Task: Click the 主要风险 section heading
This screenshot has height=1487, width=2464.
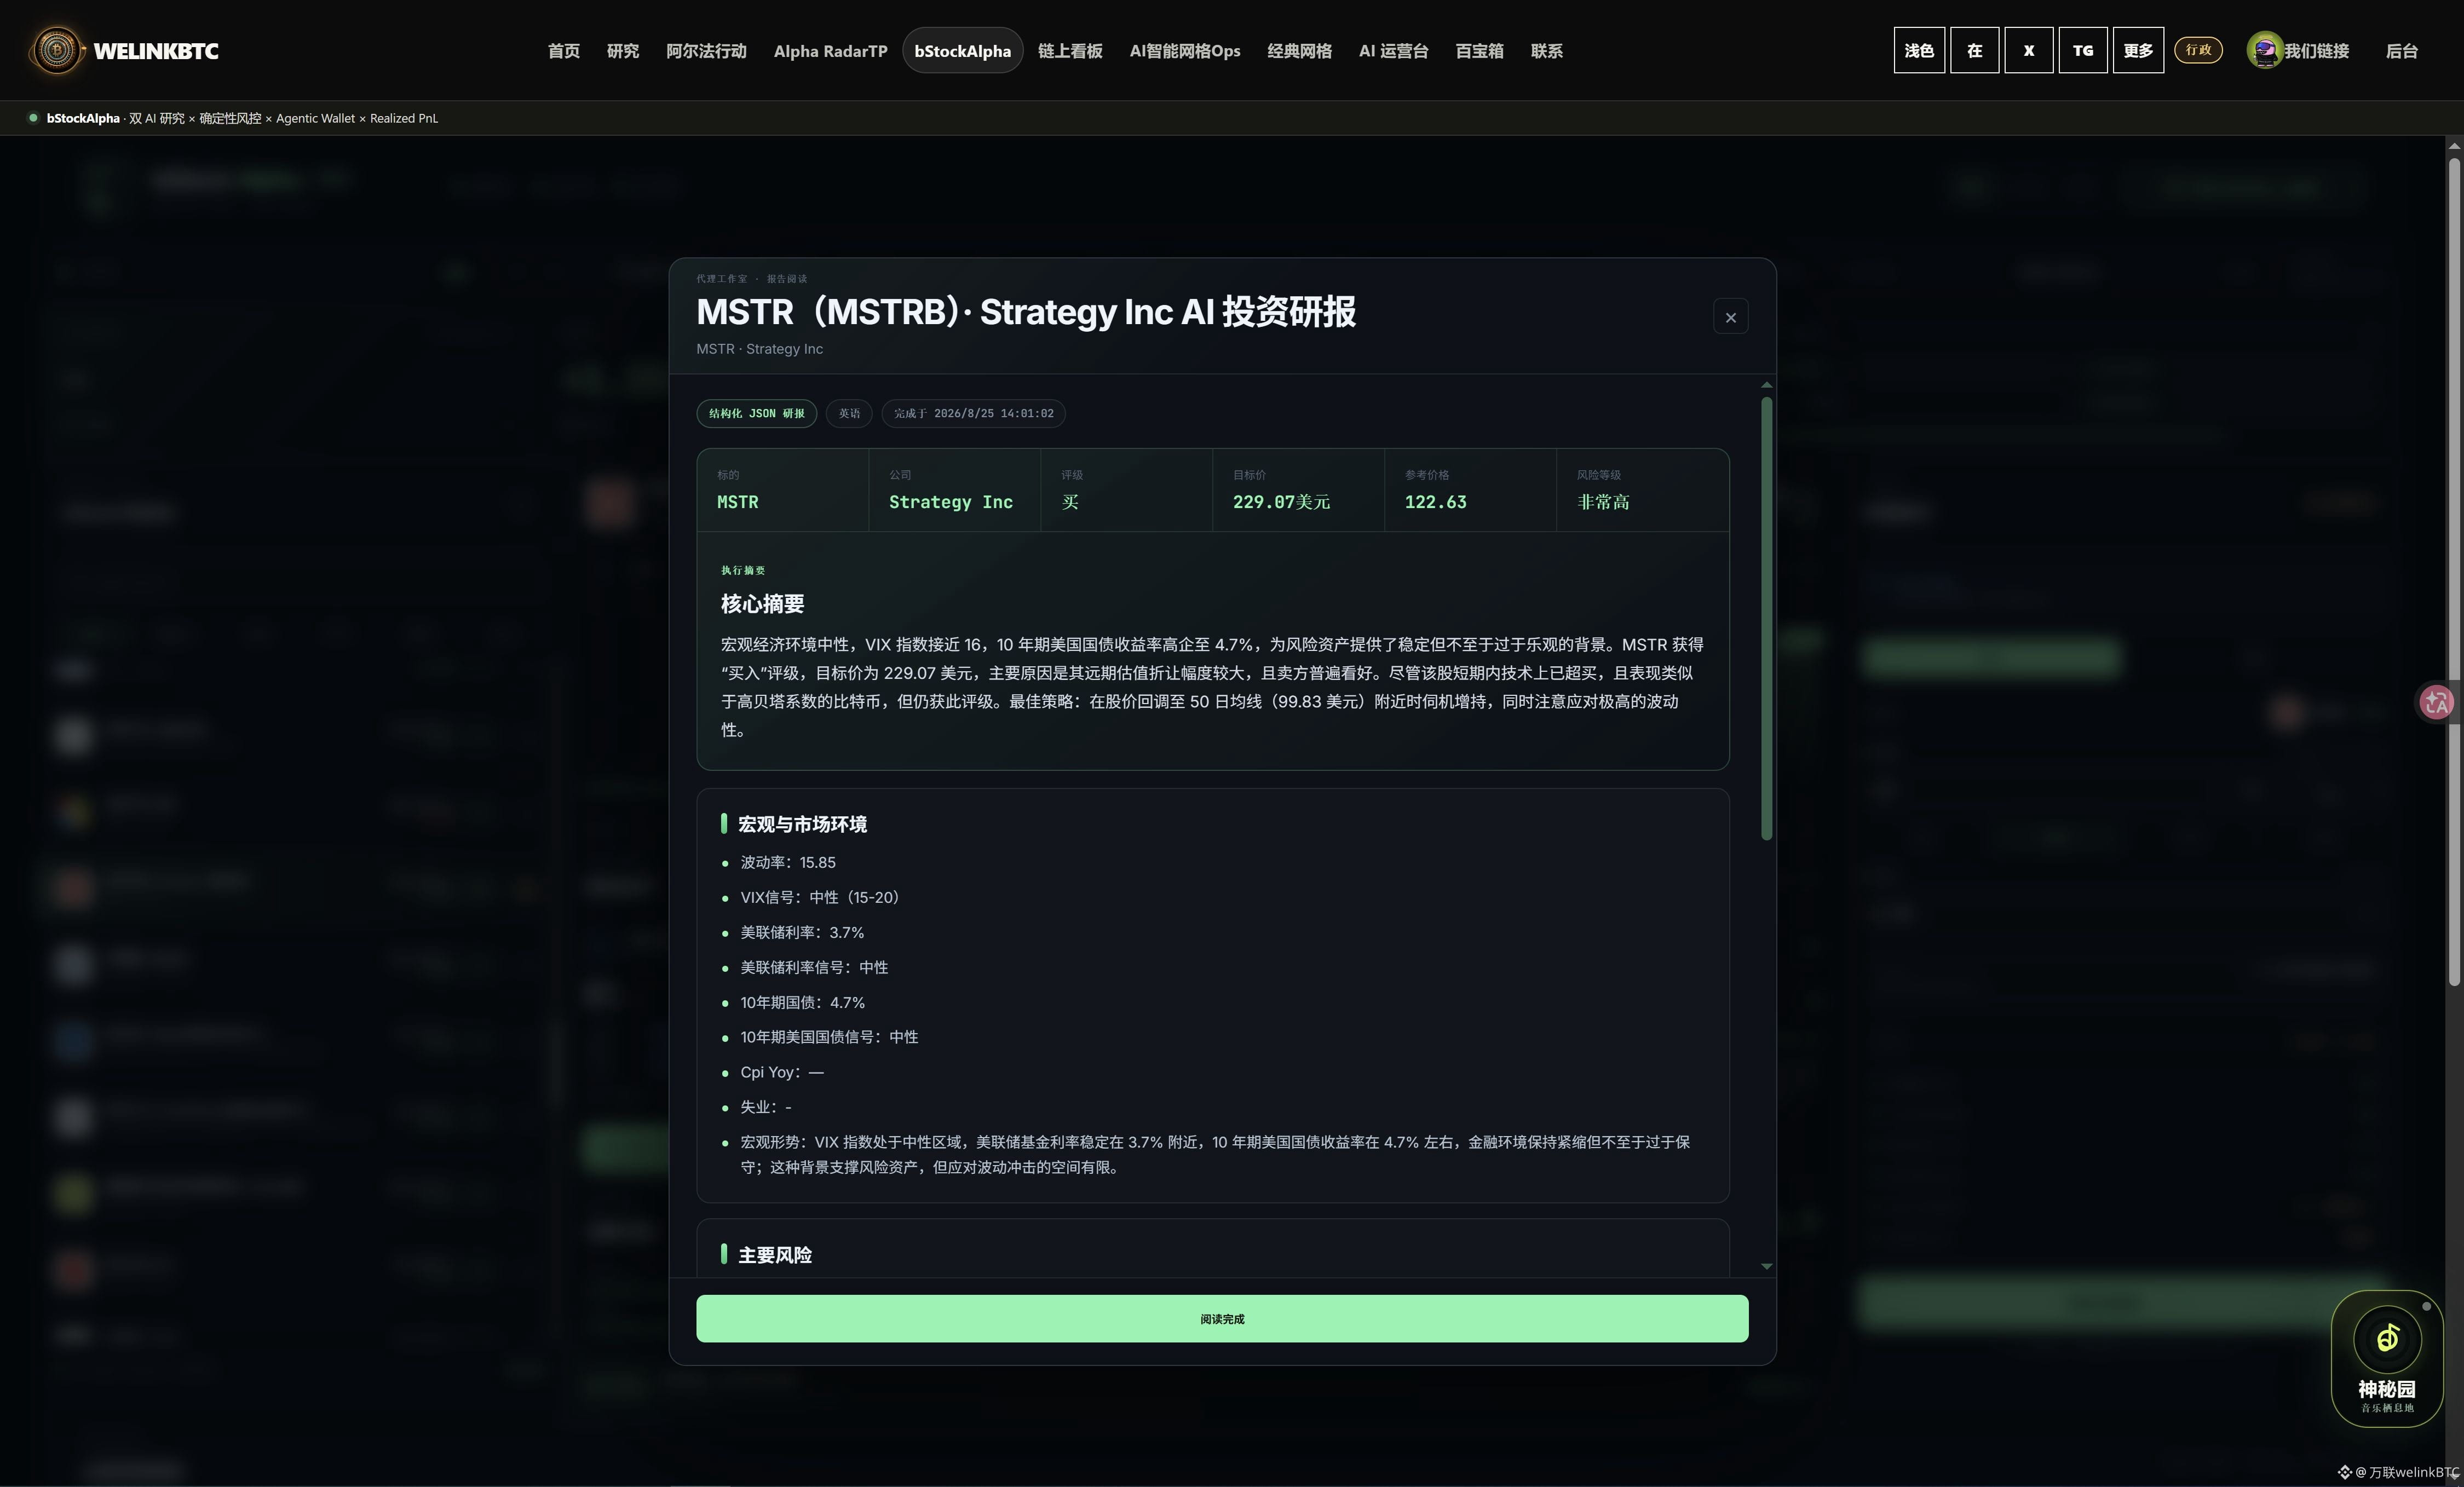Action: [x=775, y=1255]
